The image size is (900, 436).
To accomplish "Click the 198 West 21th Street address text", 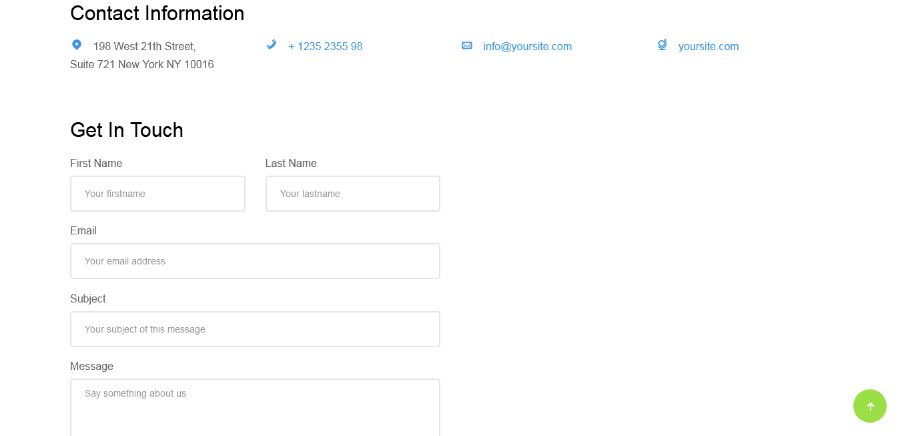I will click(x=144, y=46).
